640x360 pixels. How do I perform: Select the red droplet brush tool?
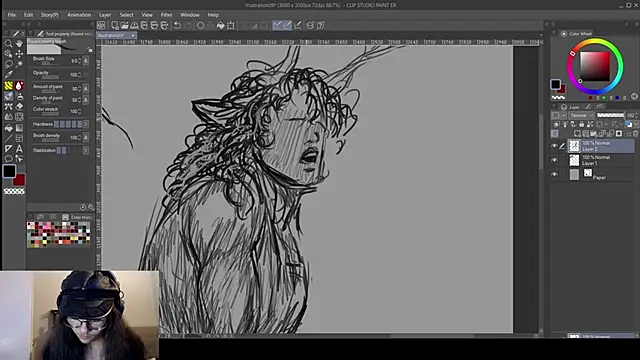pos(19,86)
